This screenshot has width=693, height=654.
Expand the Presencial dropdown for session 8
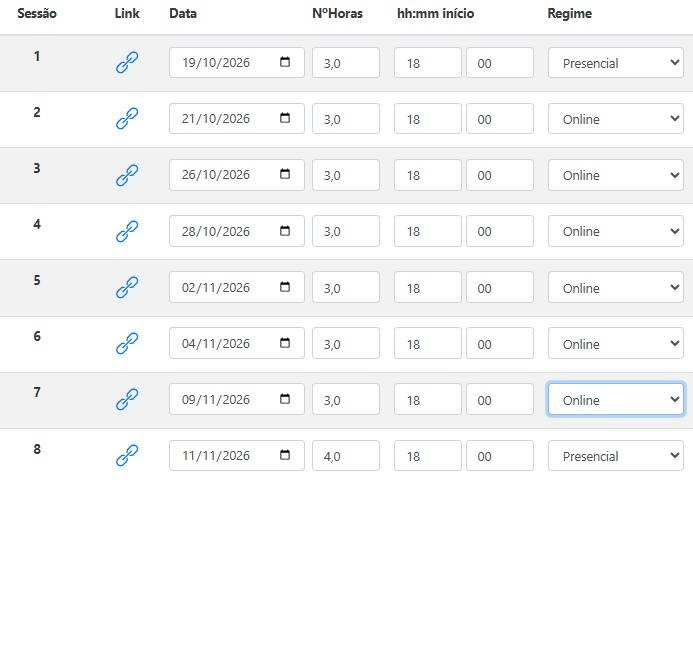[x=616, y=456]
